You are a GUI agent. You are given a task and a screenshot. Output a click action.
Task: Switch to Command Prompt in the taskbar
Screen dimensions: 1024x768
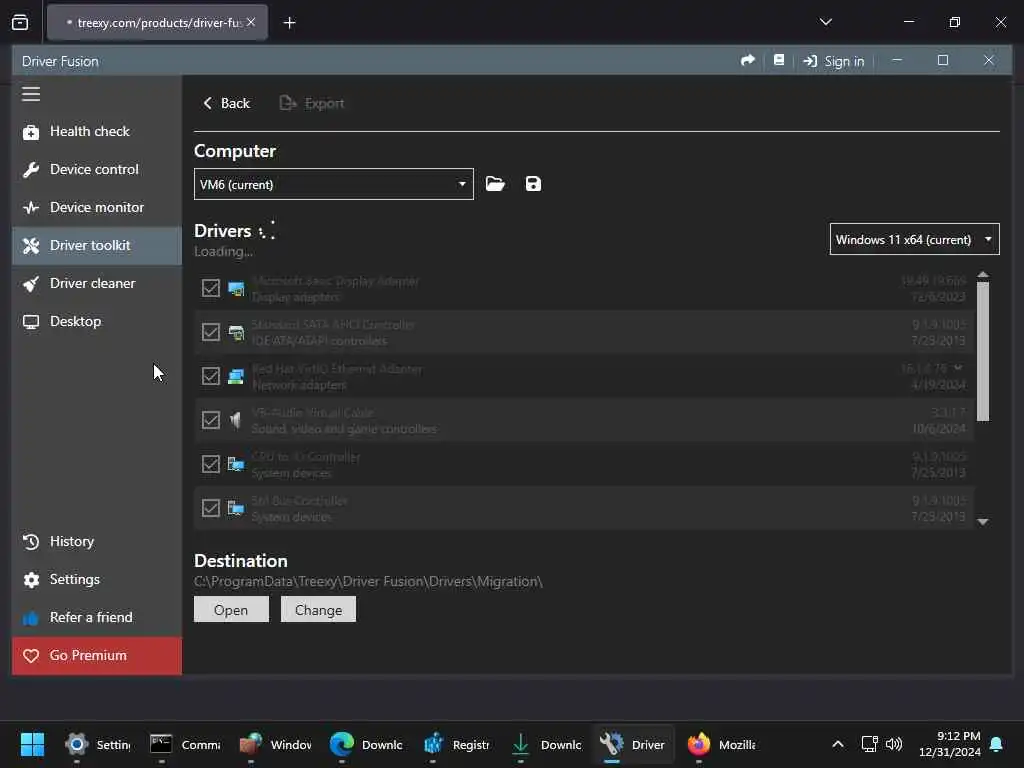(185, 744)
